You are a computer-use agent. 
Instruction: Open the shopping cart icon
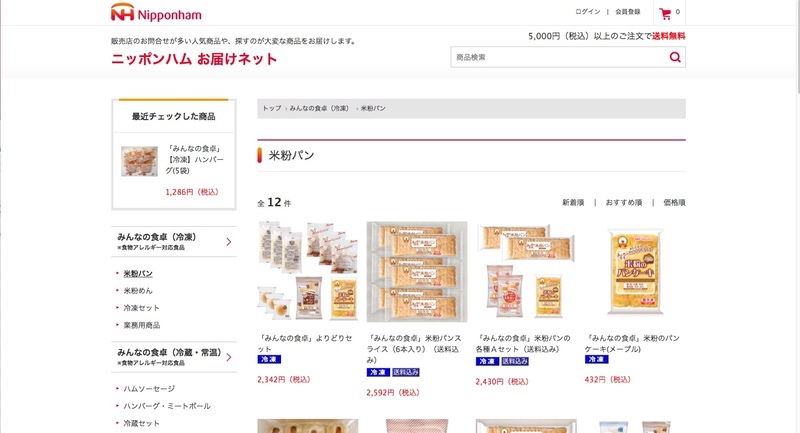[x=665, y=13]
